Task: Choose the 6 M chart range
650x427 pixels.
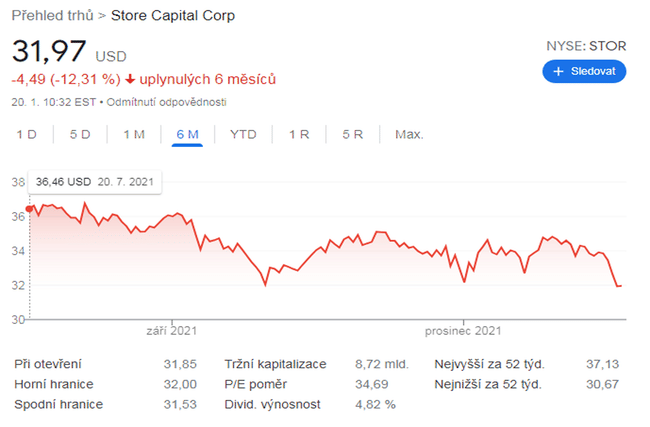Action: [187, 134]
